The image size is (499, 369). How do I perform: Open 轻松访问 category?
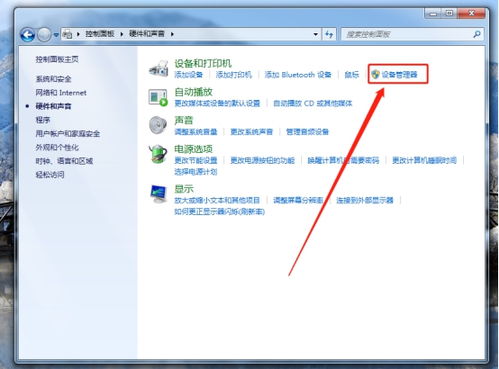pyautogui.click(x=50, y=175)
